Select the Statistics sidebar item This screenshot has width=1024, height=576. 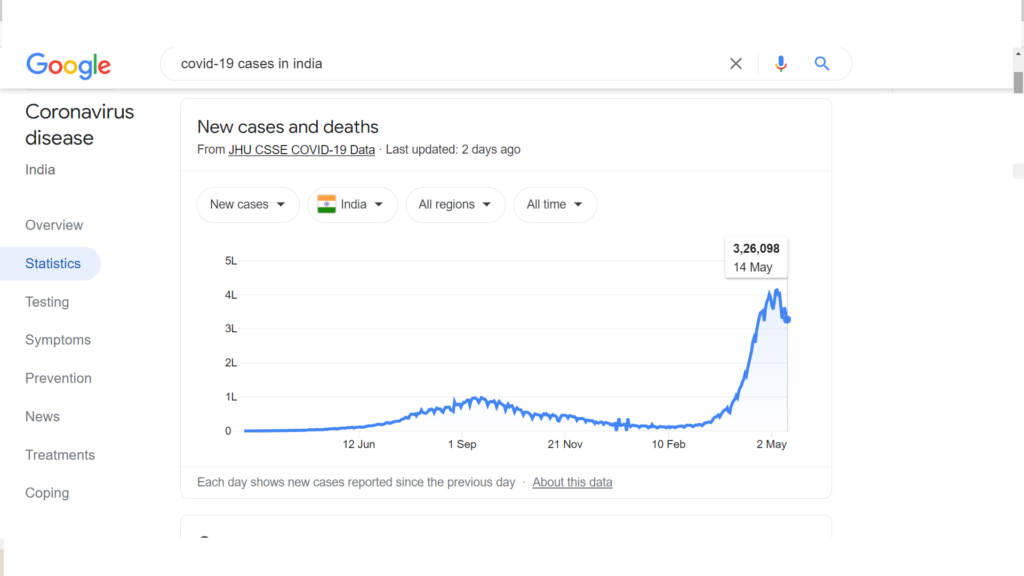point(50,264)
